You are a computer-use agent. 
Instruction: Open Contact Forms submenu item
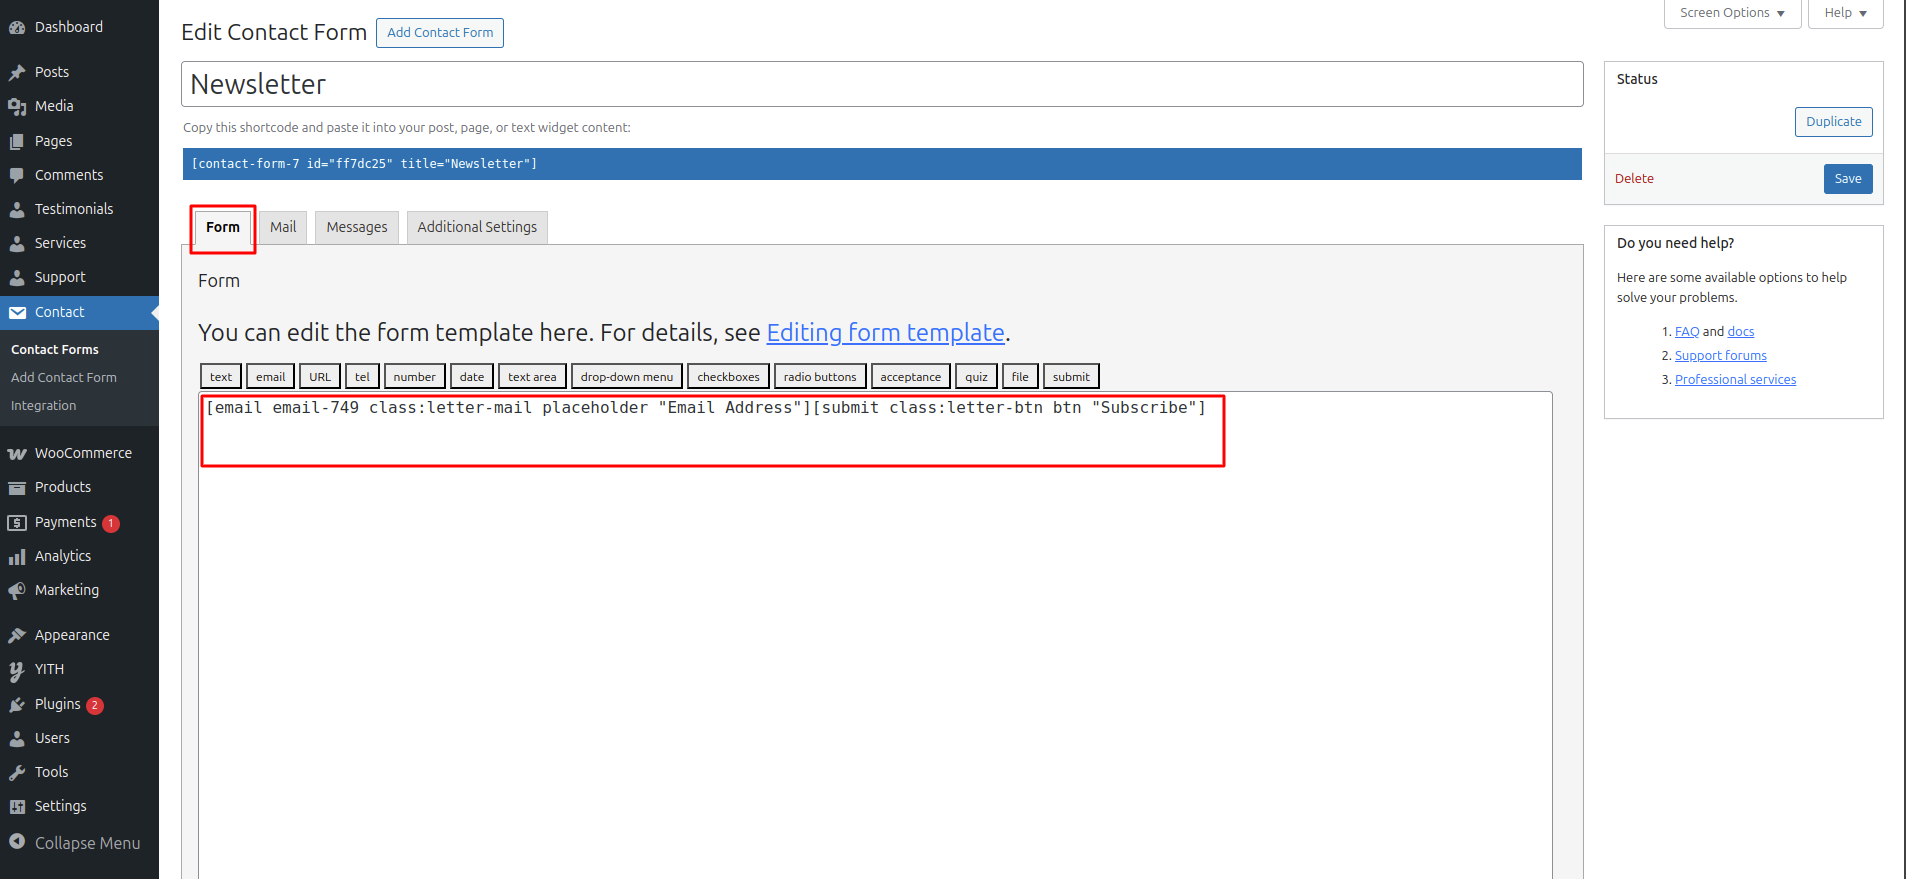55,350
